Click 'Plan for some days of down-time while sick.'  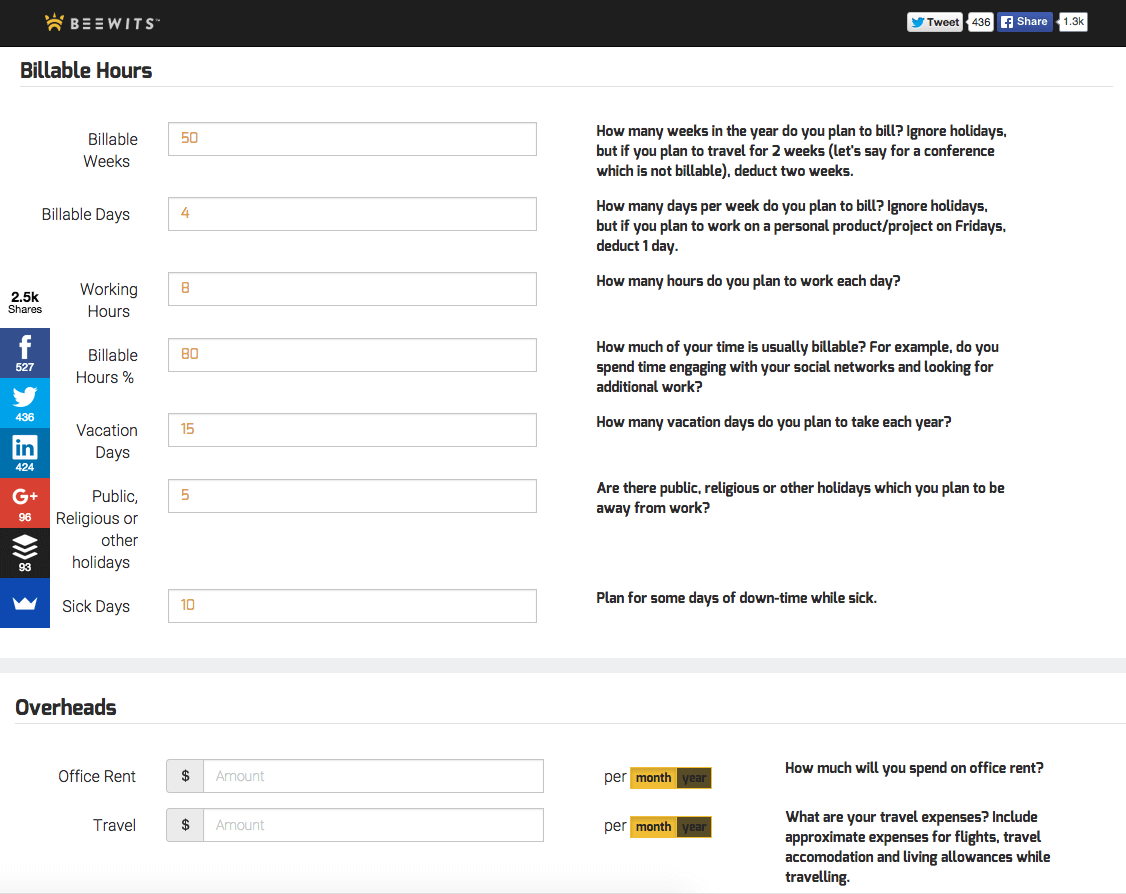pos(736,598)
